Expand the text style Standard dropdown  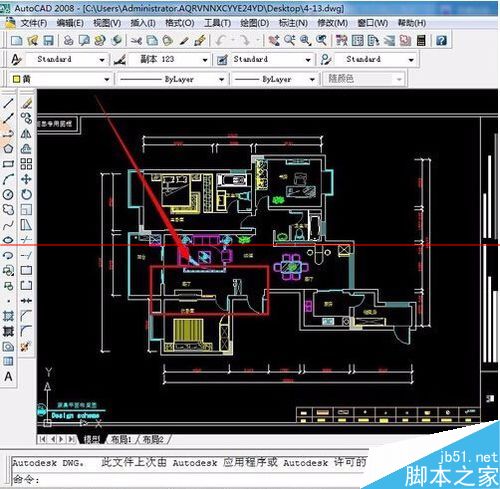tap(102, 60)
